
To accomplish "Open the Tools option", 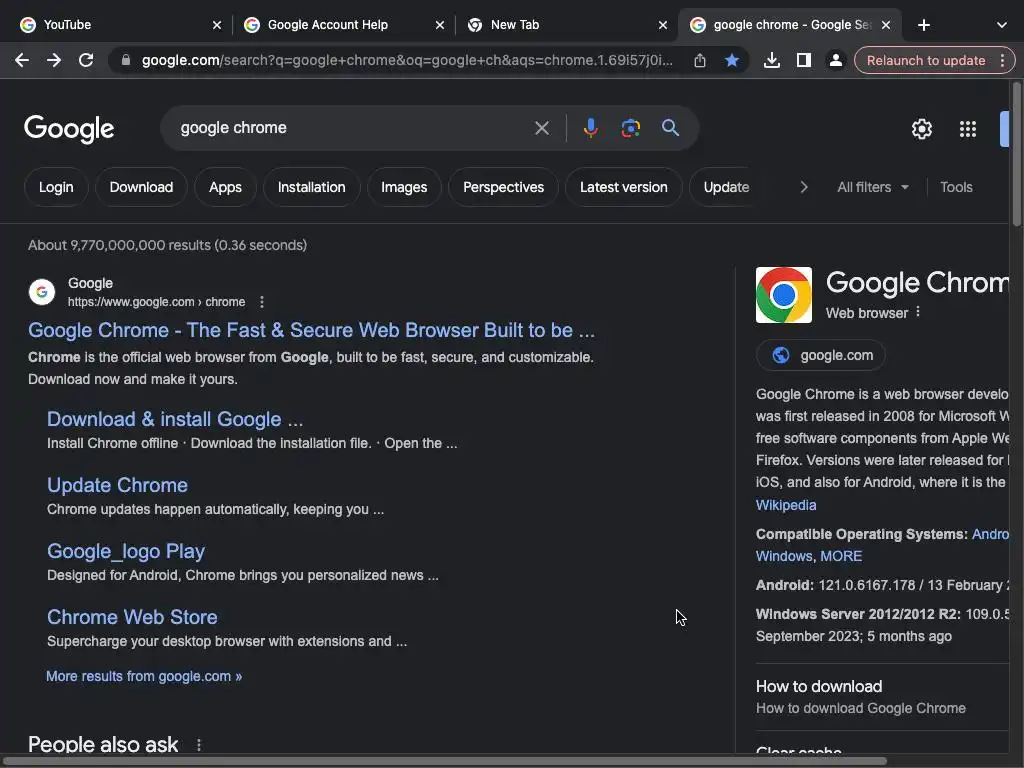I will [956, 187].
